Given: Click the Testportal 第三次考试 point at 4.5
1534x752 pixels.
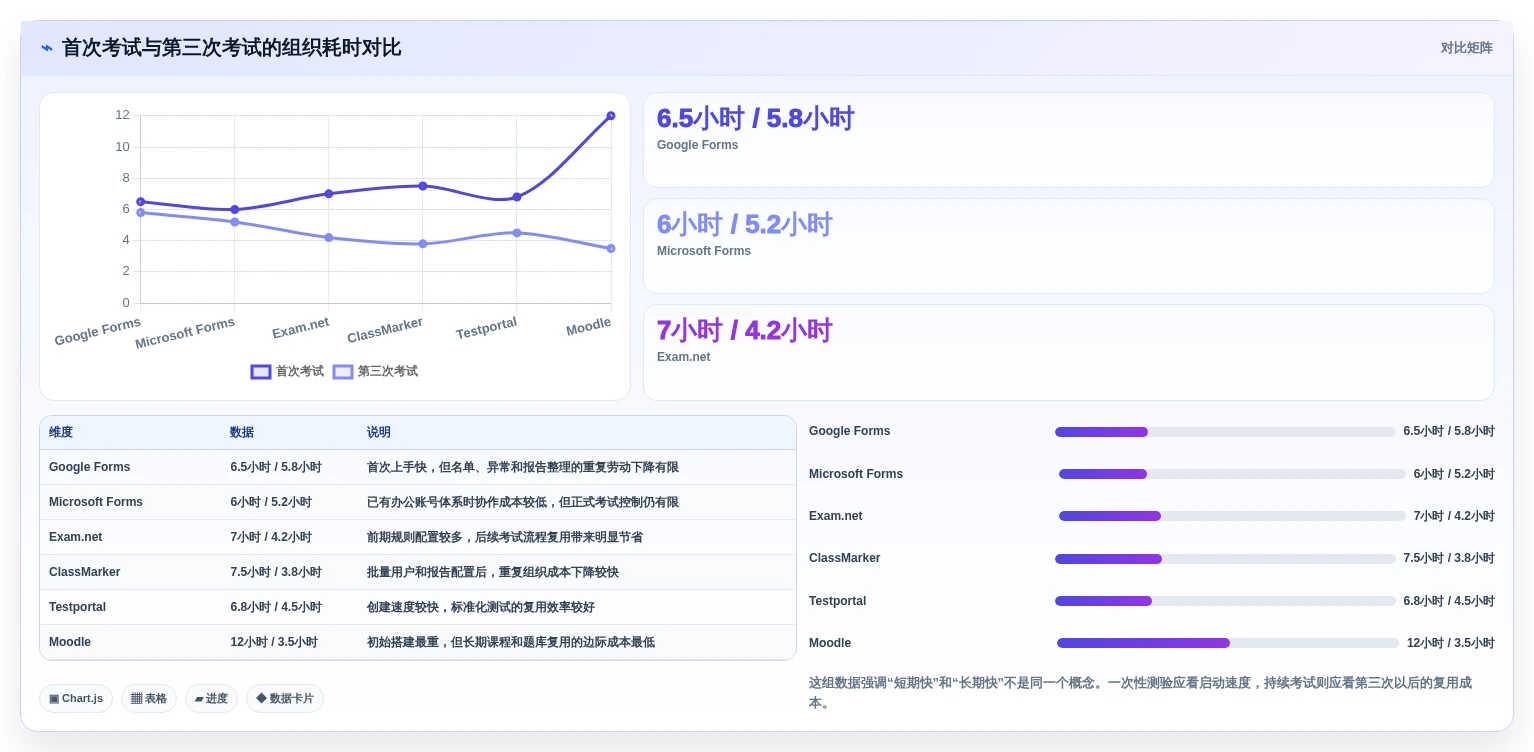Looking at the screenshot, I should (517, 233).
